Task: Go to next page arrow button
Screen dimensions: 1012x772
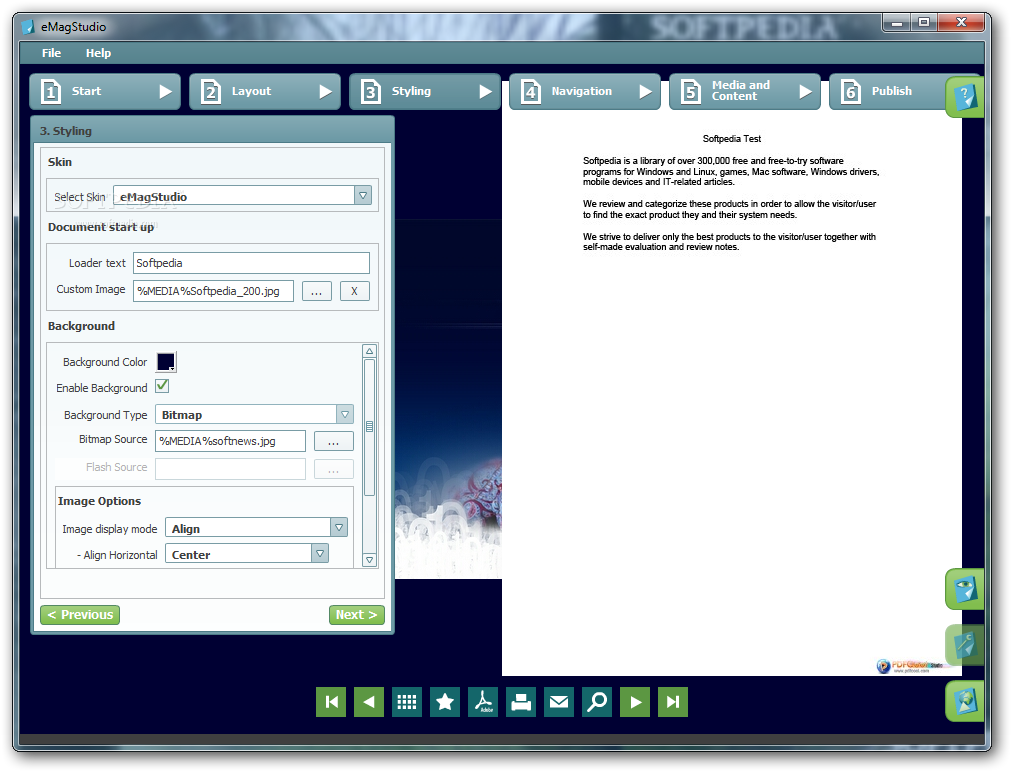Action: tap(635, 702)
